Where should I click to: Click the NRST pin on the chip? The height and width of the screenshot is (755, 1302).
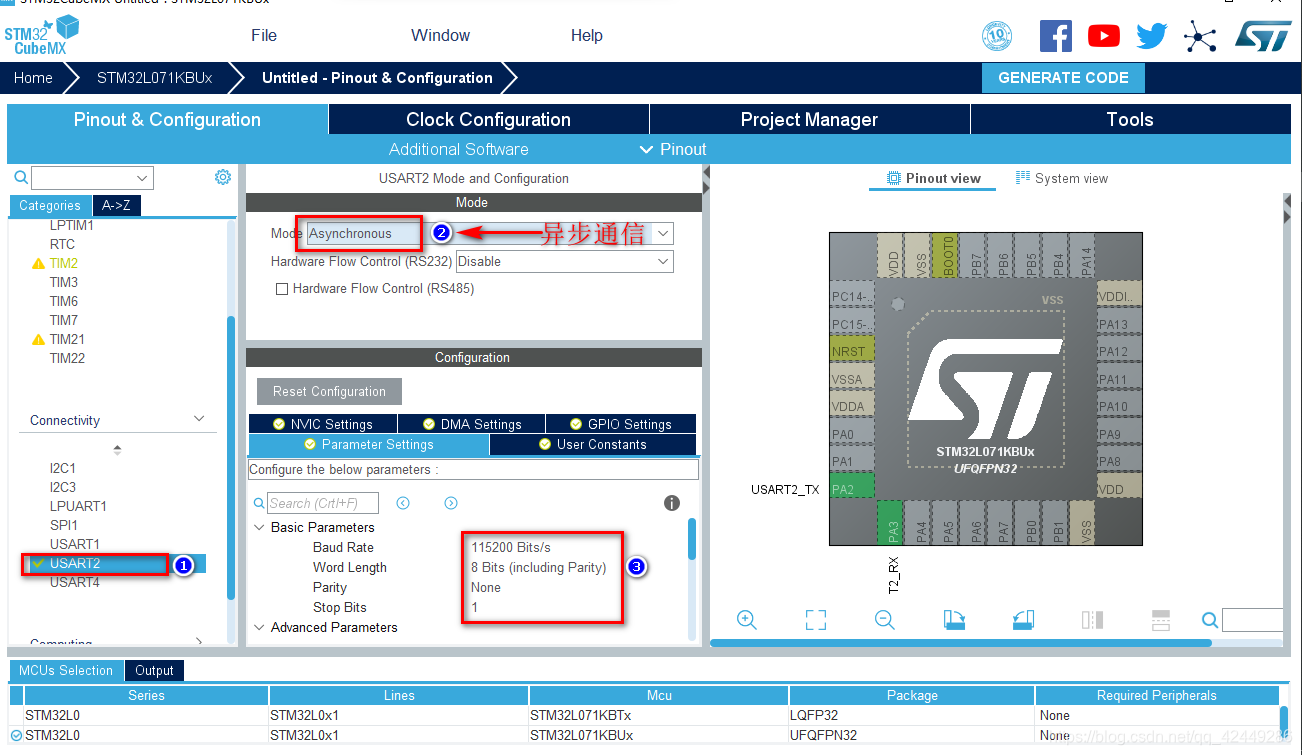[x=852, y=351]
